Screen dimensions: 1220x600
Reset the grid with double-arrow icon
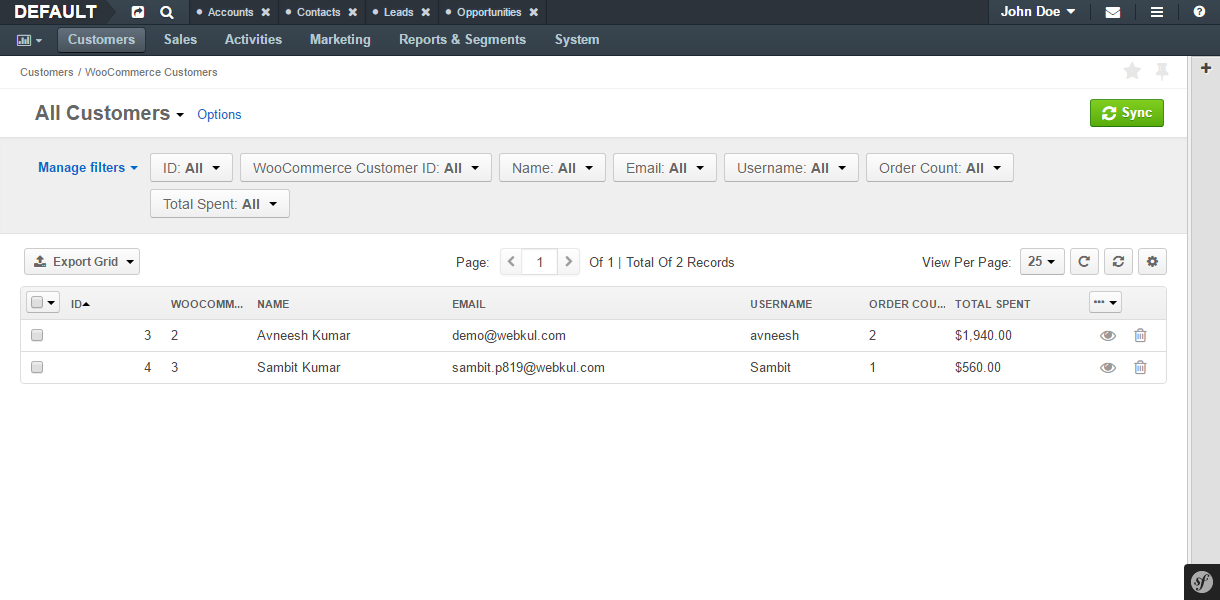(x=1118, y=262)
